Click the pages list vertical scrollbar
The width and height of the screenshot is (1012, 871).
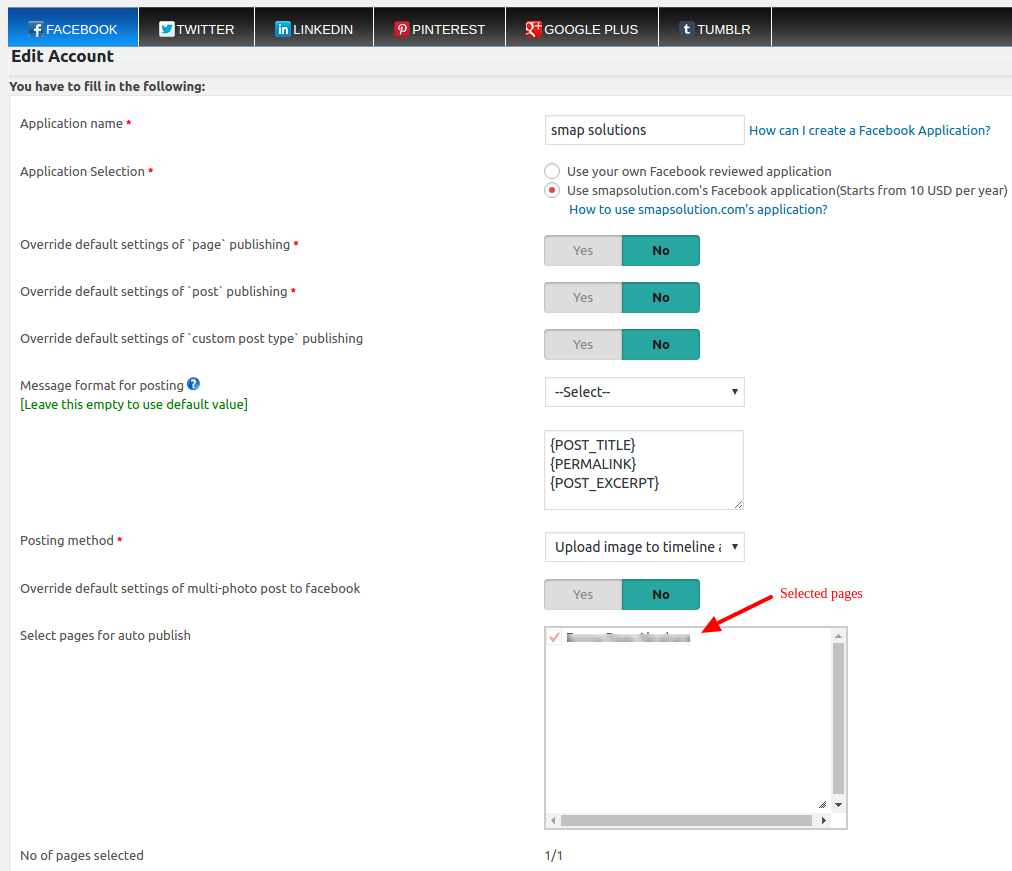pos(838,718)
